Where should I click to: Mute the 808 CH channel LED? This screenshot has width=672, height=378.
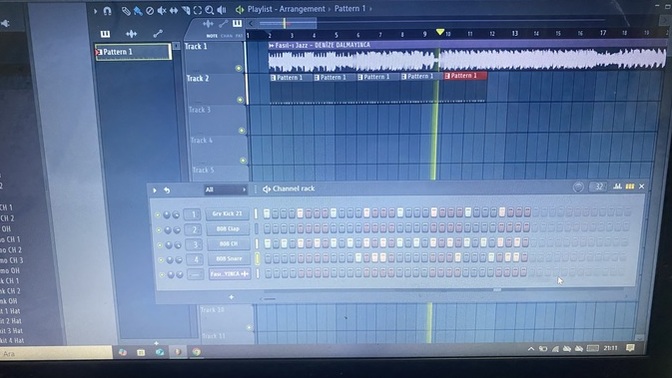[x=160, y=245]
